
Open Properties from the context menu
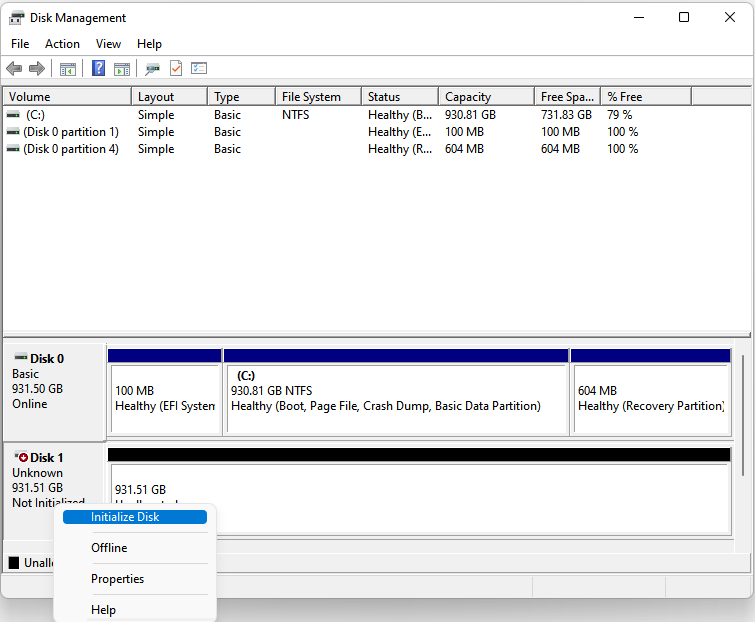(117, 579)
